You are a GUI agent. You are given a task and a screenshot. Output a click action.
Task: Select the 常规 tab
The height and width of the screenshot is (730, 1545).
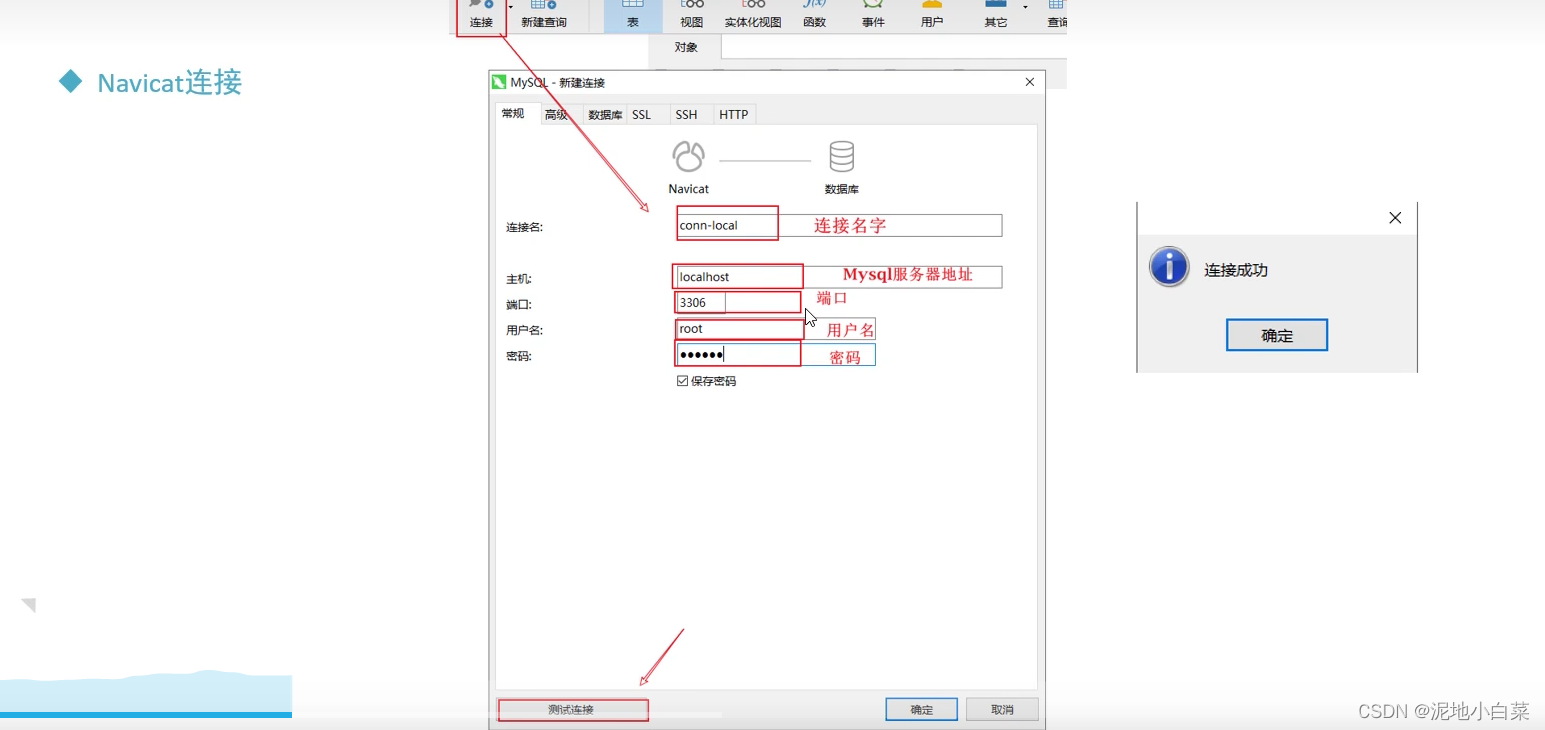pos(513,114)
